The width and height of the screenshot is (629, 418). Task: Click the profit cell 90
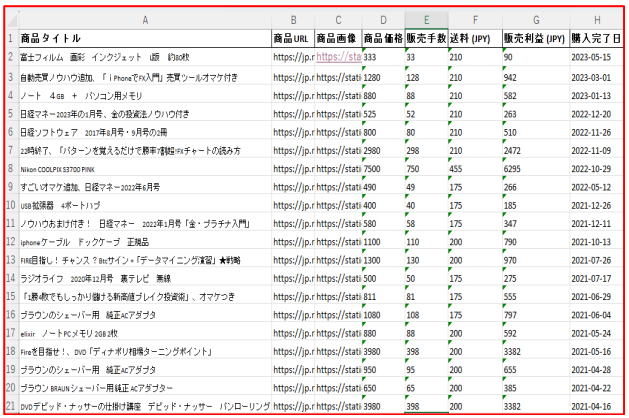click(536, 57)
